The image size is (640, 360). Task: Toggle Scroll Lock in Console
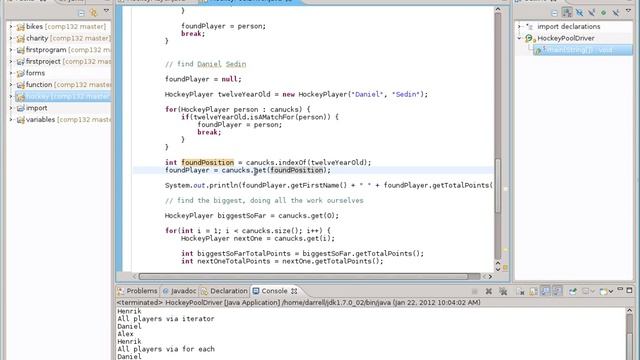pos(533,291)
